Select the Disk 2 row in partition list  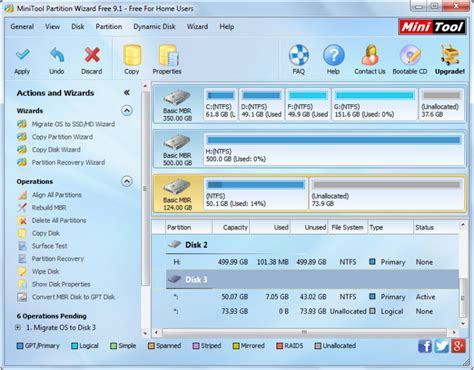click(312, 245)
